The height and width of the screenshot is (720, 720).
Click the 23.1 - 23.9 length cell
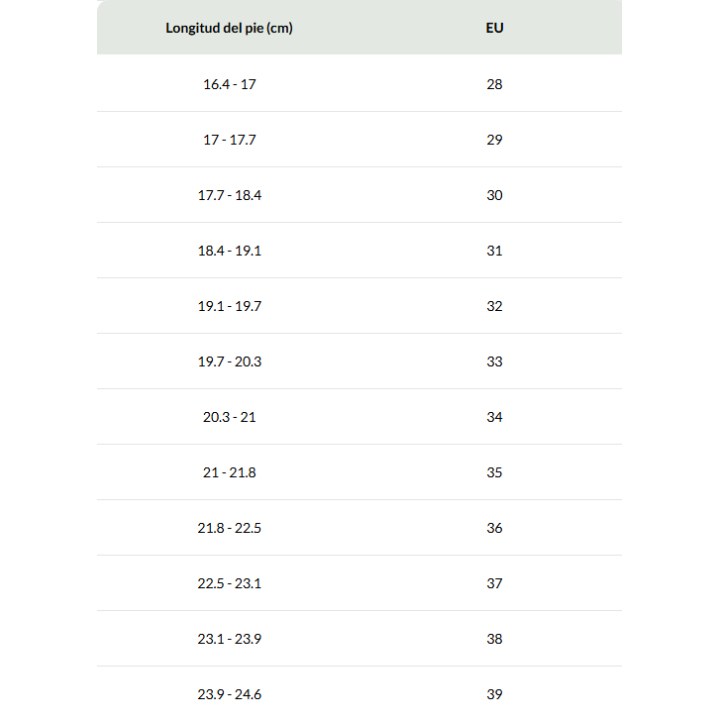(229, 639)
